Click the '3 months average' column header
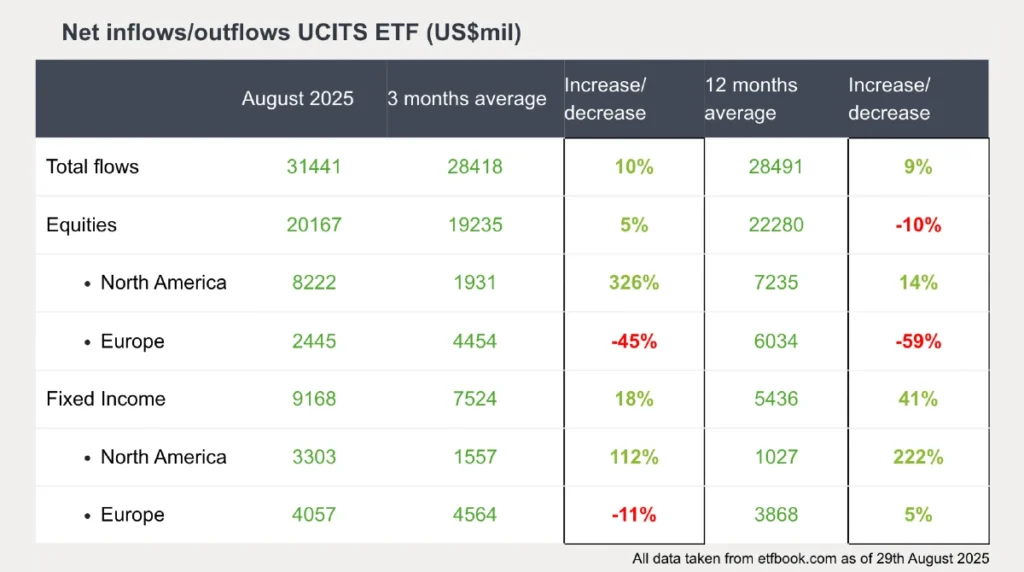Screen dimensions: 1024x572 coord(467,99)
